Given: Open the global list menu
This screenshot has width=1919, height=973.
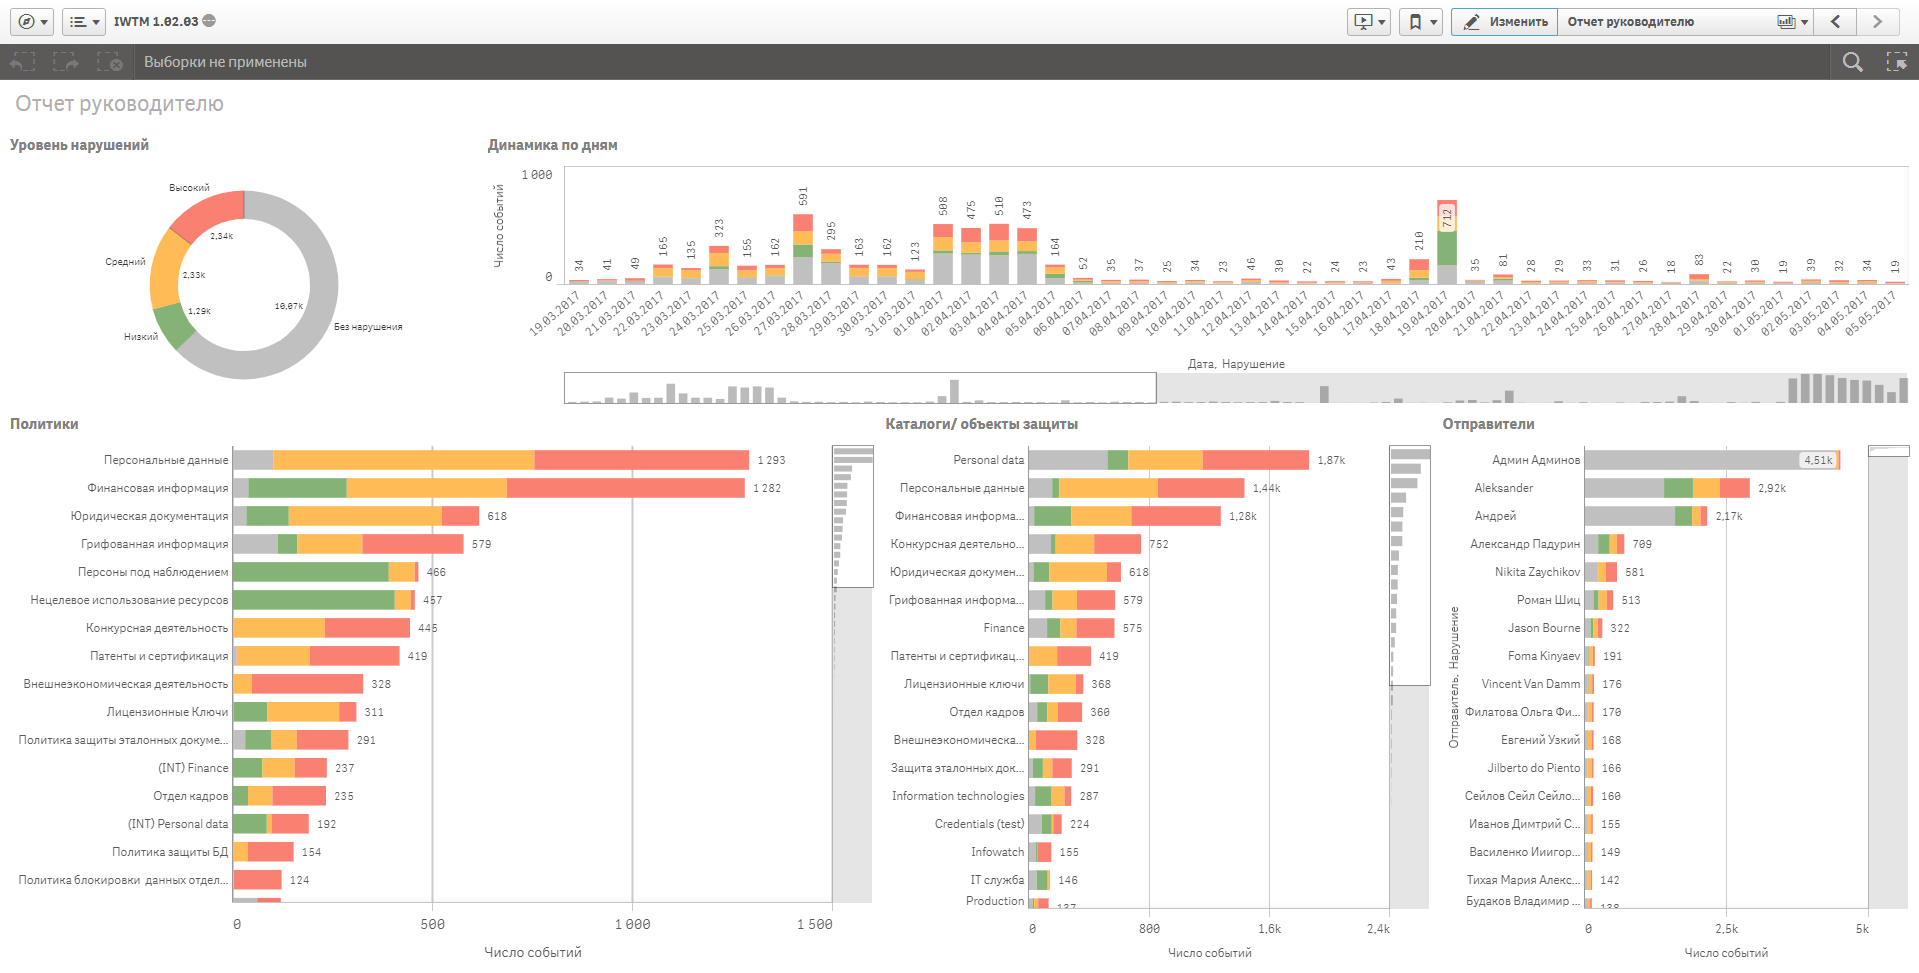Looking at the screenshot, I should click(x=84, y=21).
